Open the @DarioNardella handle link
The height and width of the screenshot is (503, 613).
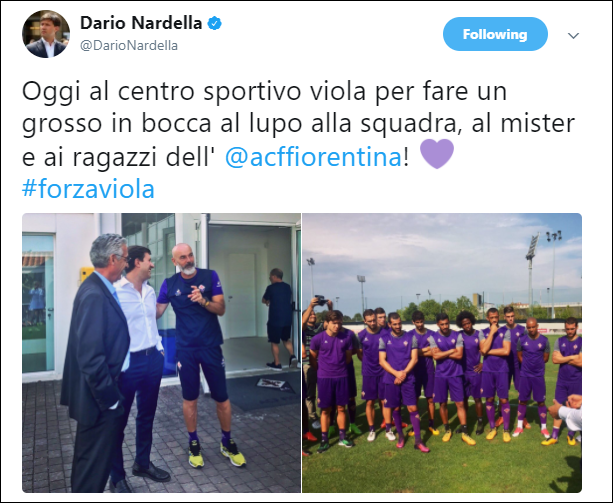pos(129,45)
